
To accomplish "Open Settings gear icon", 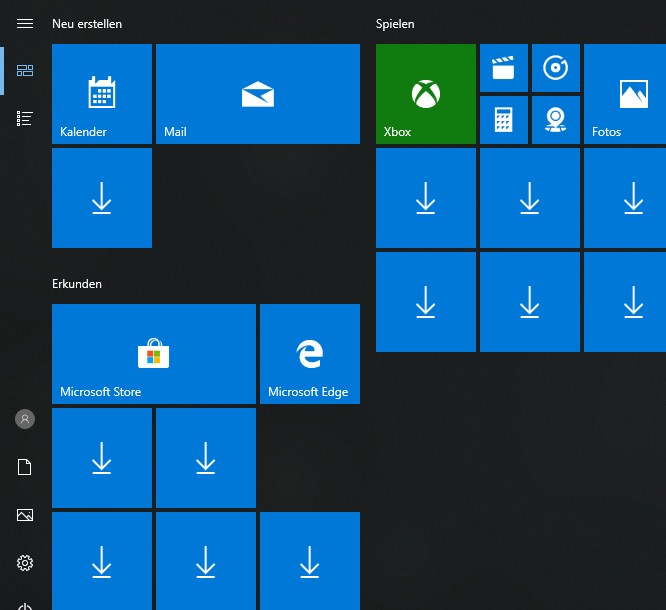I will tap(25, 563).
